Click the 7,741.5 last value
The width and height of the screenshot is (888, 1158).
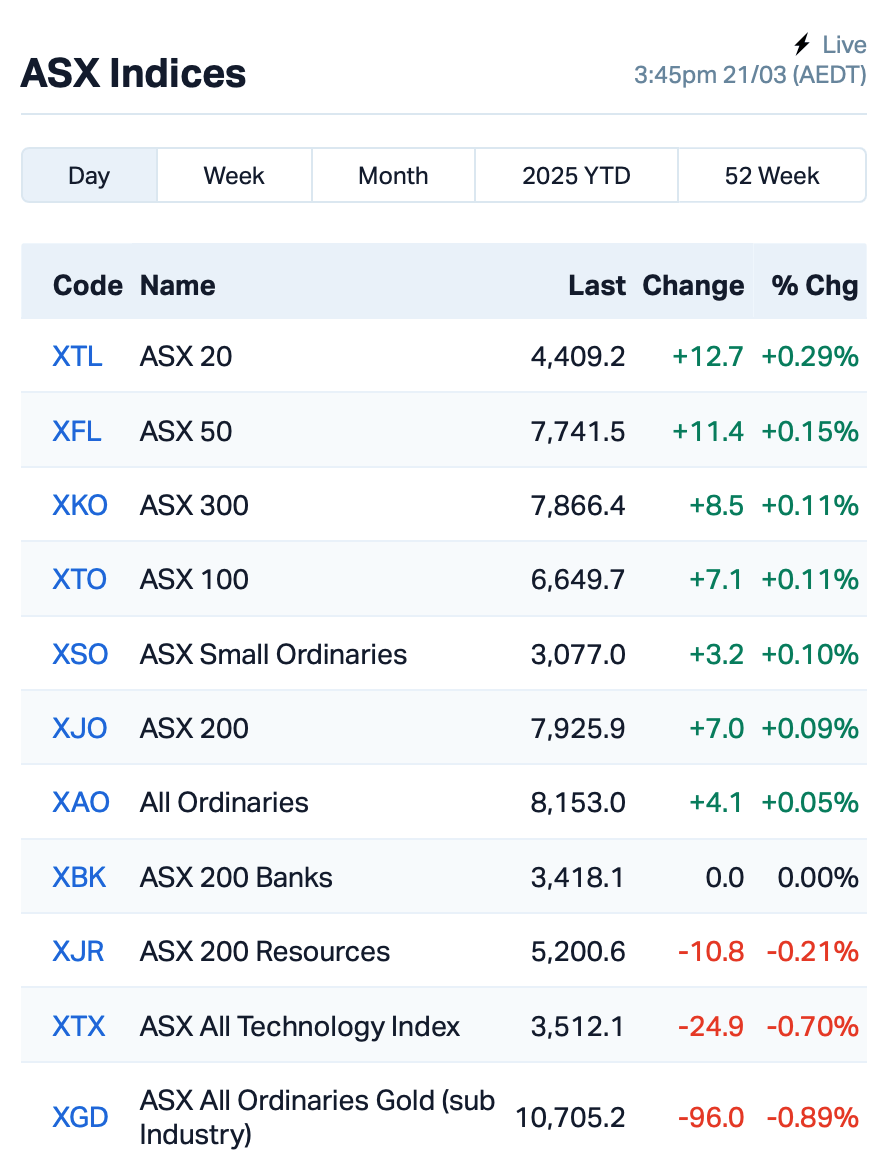(x=578, y=431)
